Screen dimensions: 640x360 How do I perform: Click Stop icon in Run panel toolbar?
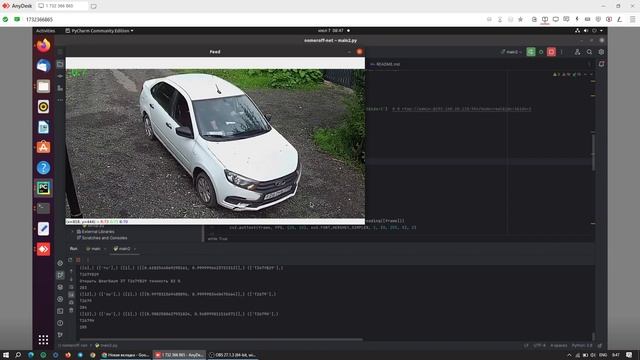click(78, 260)
